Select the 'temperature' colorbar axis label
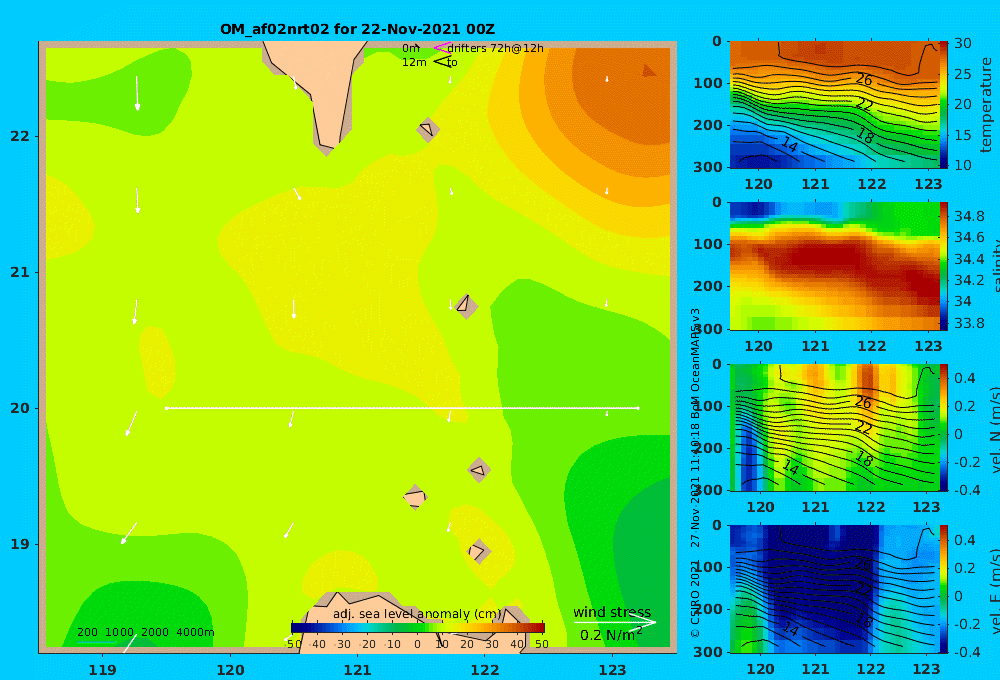The width and height of the screenshot is (1000, 680). [x=986, y=105]
